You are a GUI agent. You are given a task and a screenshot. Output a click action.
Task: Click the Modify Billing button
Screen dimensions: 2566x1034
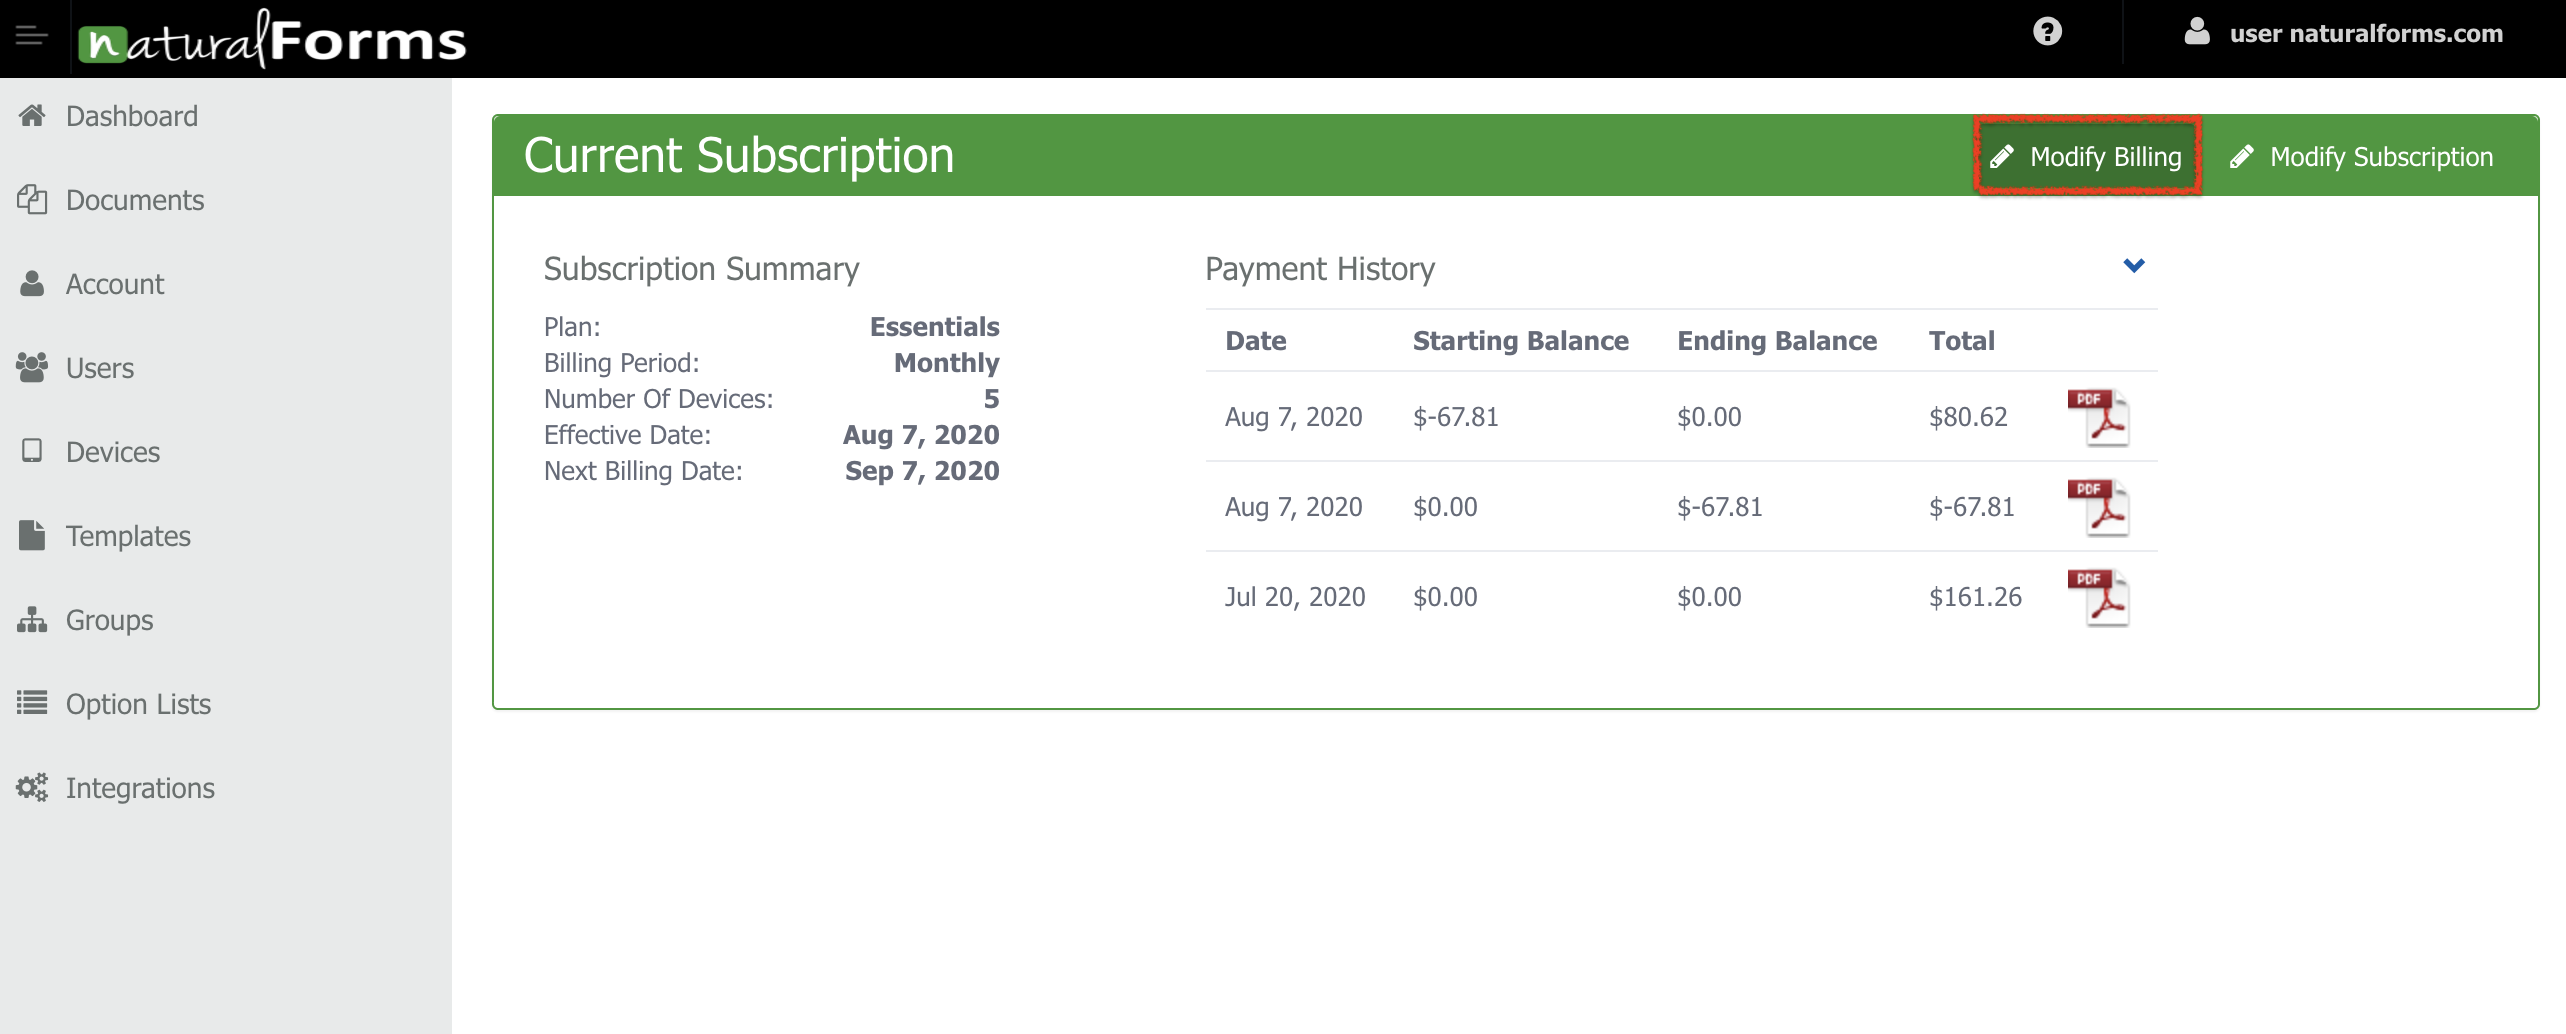click(x=2088, y=157)
